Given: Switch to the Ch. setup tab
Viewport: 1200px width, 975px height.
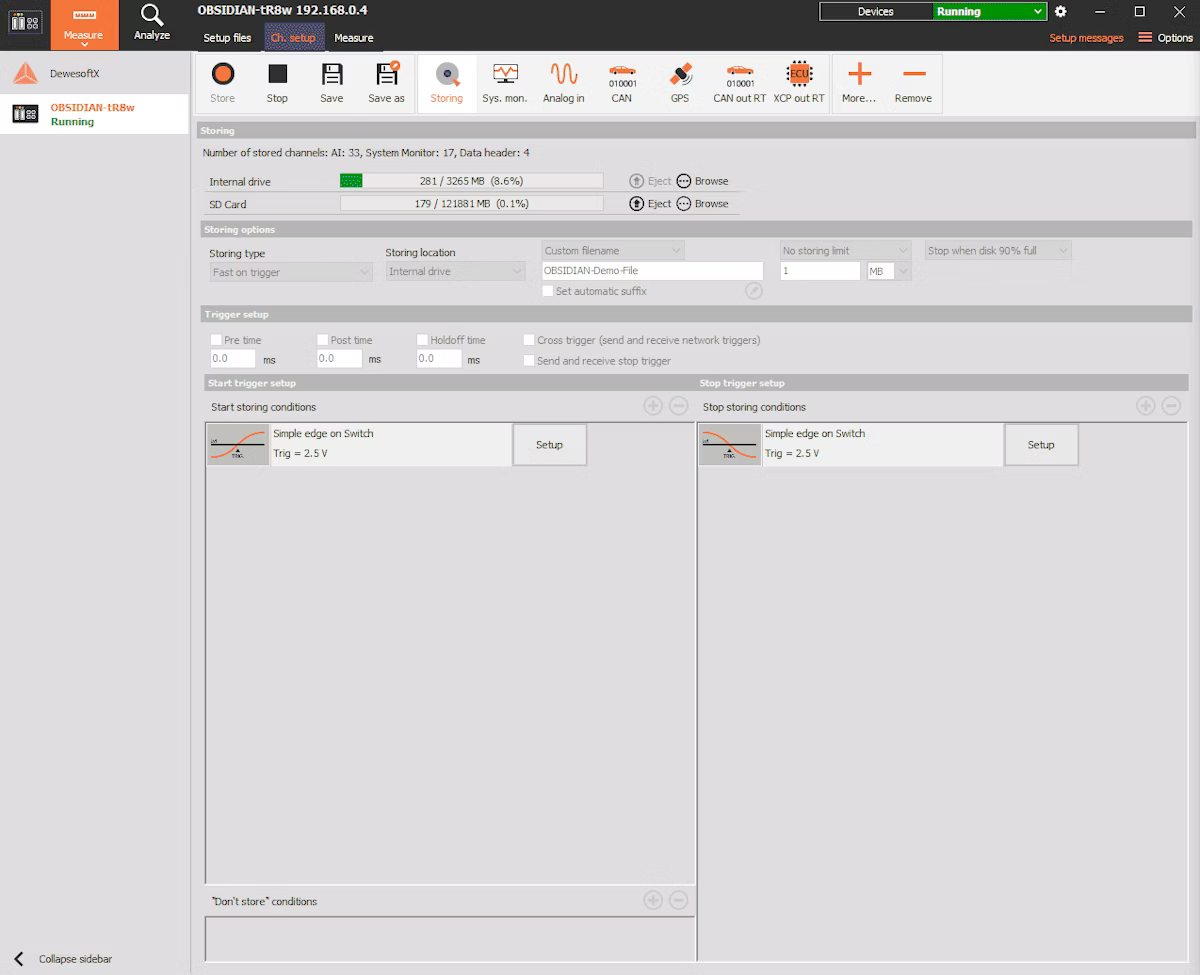Looking at the screenshot, I should coord(293,38).
